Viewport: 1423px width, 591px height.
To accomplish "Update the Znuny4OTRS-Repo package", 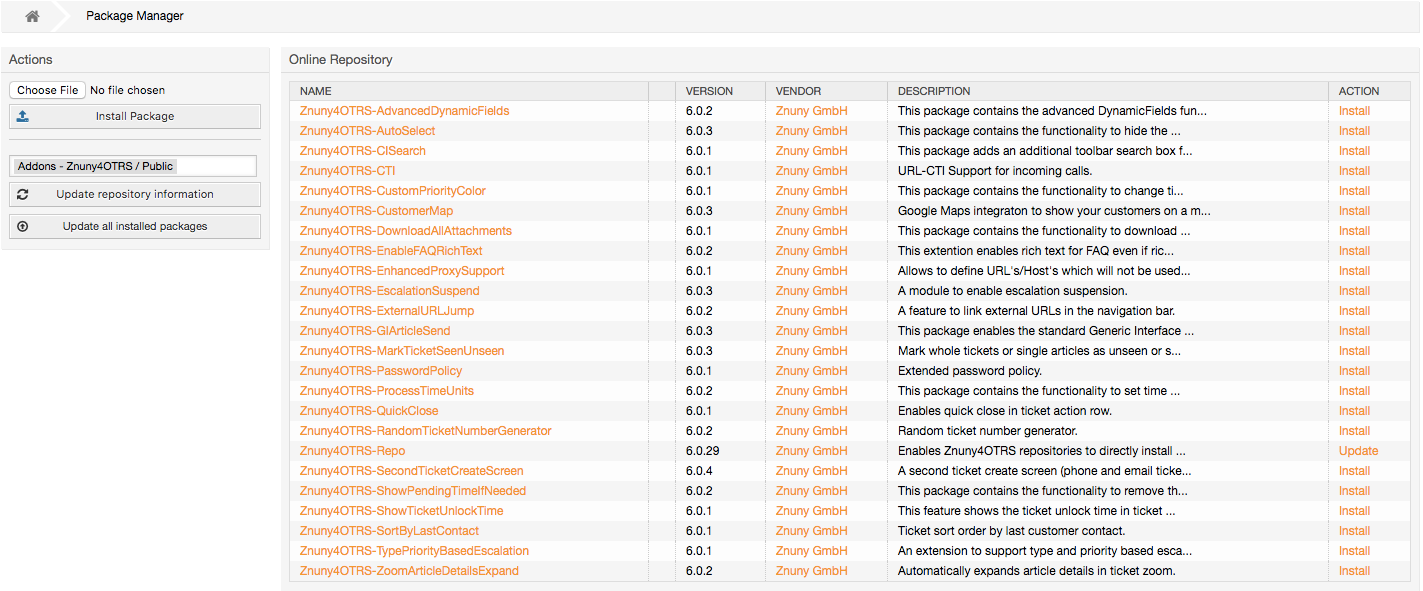I will pyautogui.click(x=1358, y=451).
